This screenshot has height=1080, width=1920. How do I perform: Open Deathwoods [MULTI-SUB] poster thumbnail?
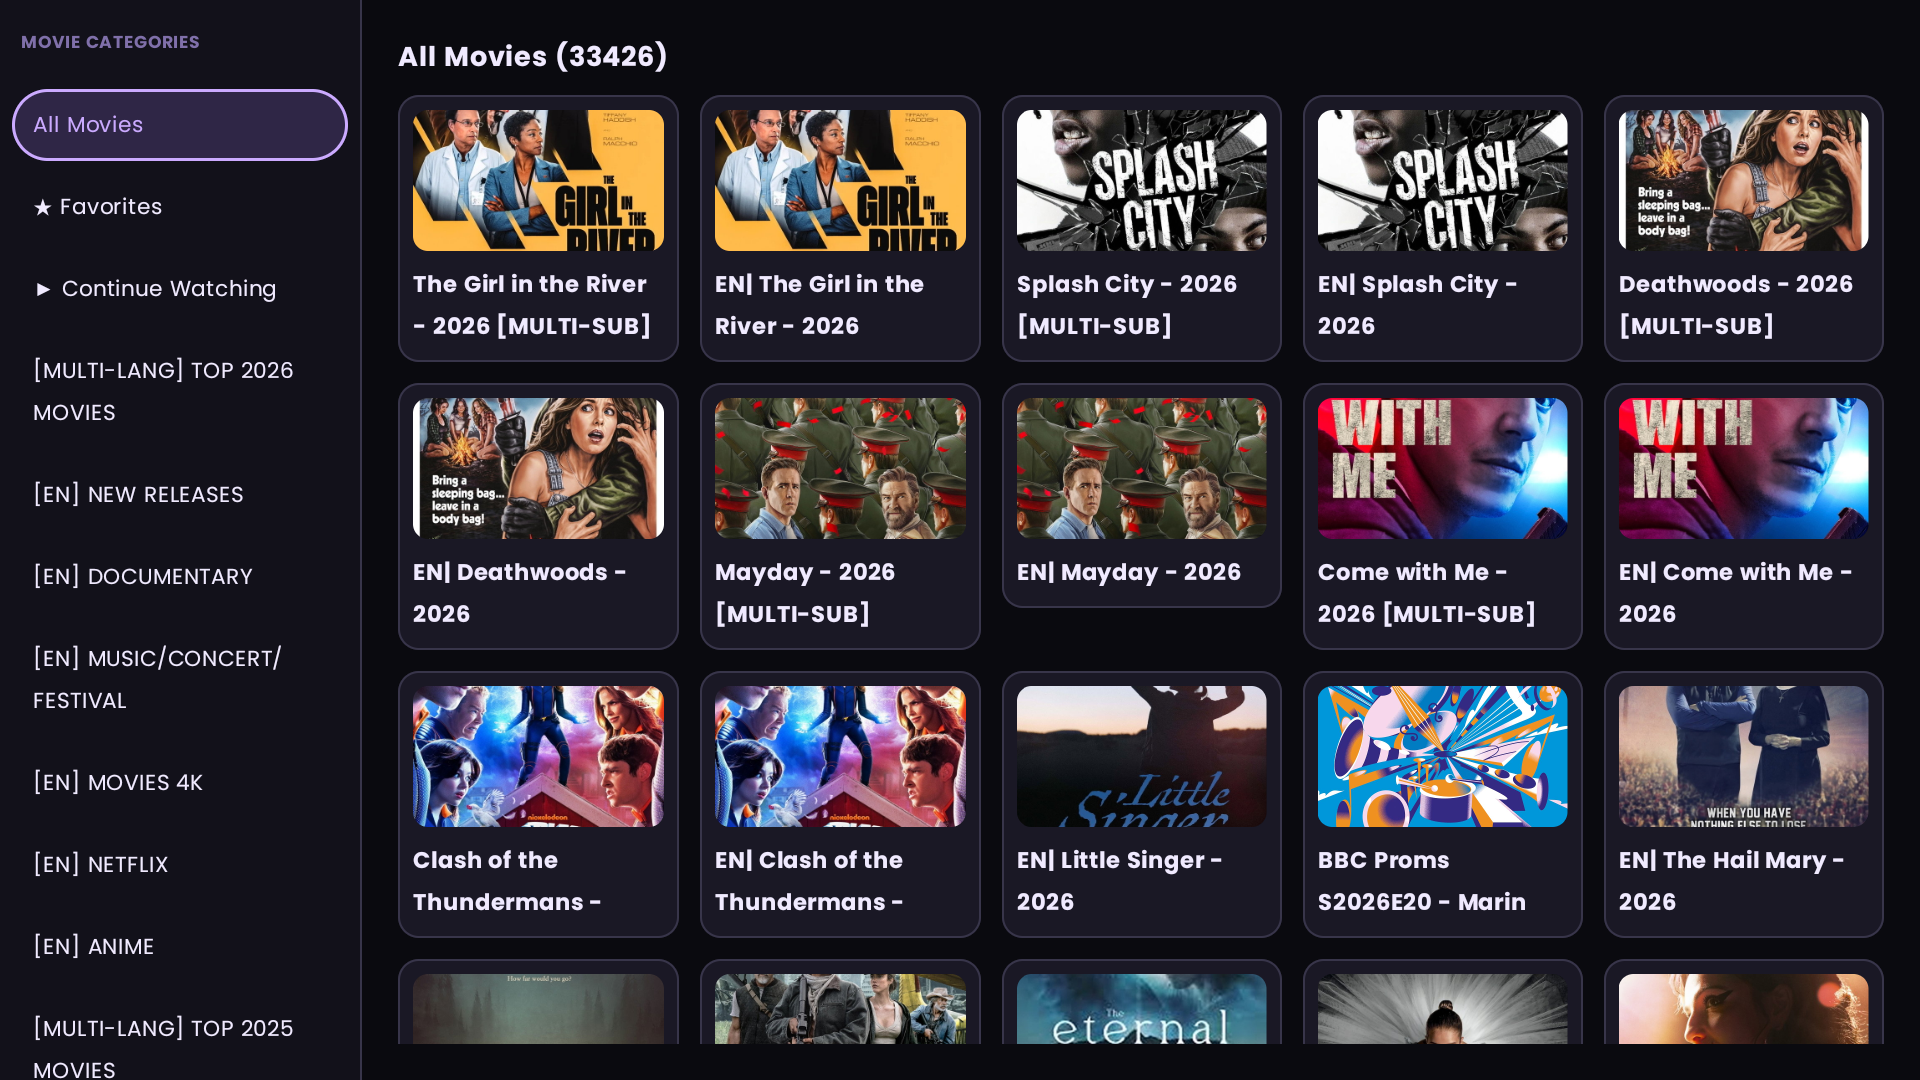coord(1743,180)
